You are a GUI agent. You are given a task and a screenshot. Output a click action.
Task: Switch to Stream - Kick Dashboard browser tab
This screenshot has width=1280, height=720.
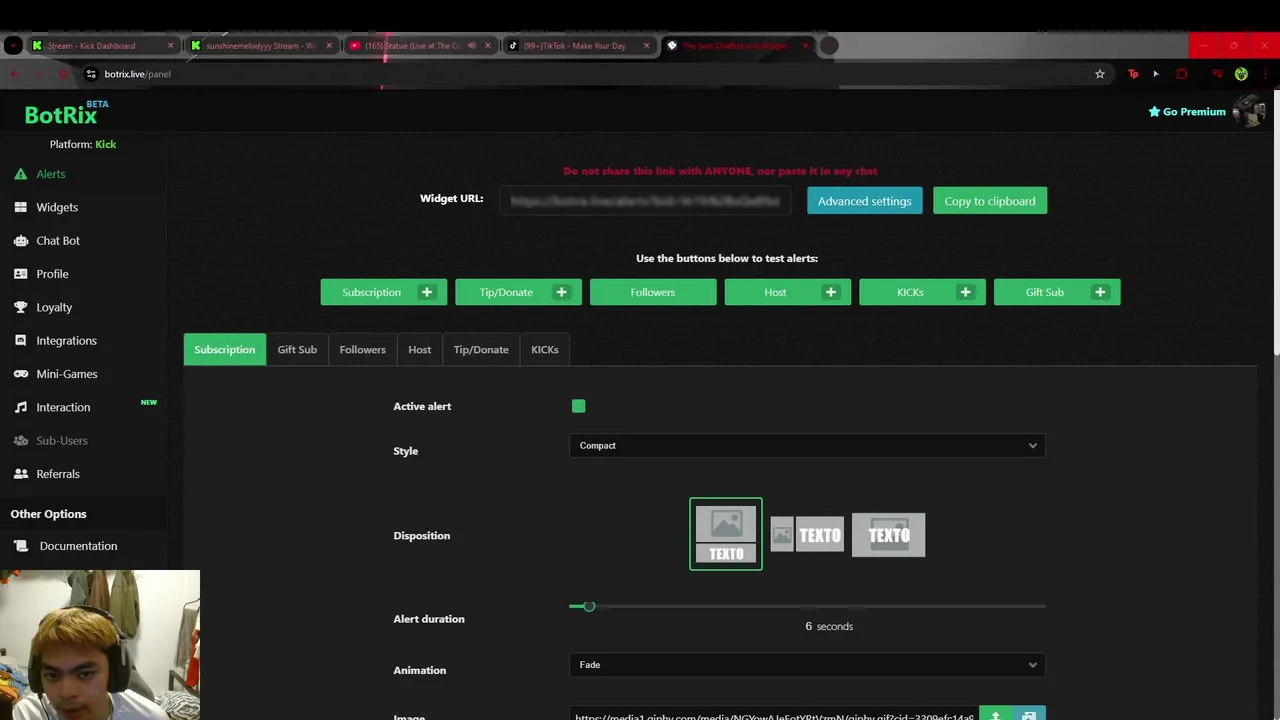point(103,46)
